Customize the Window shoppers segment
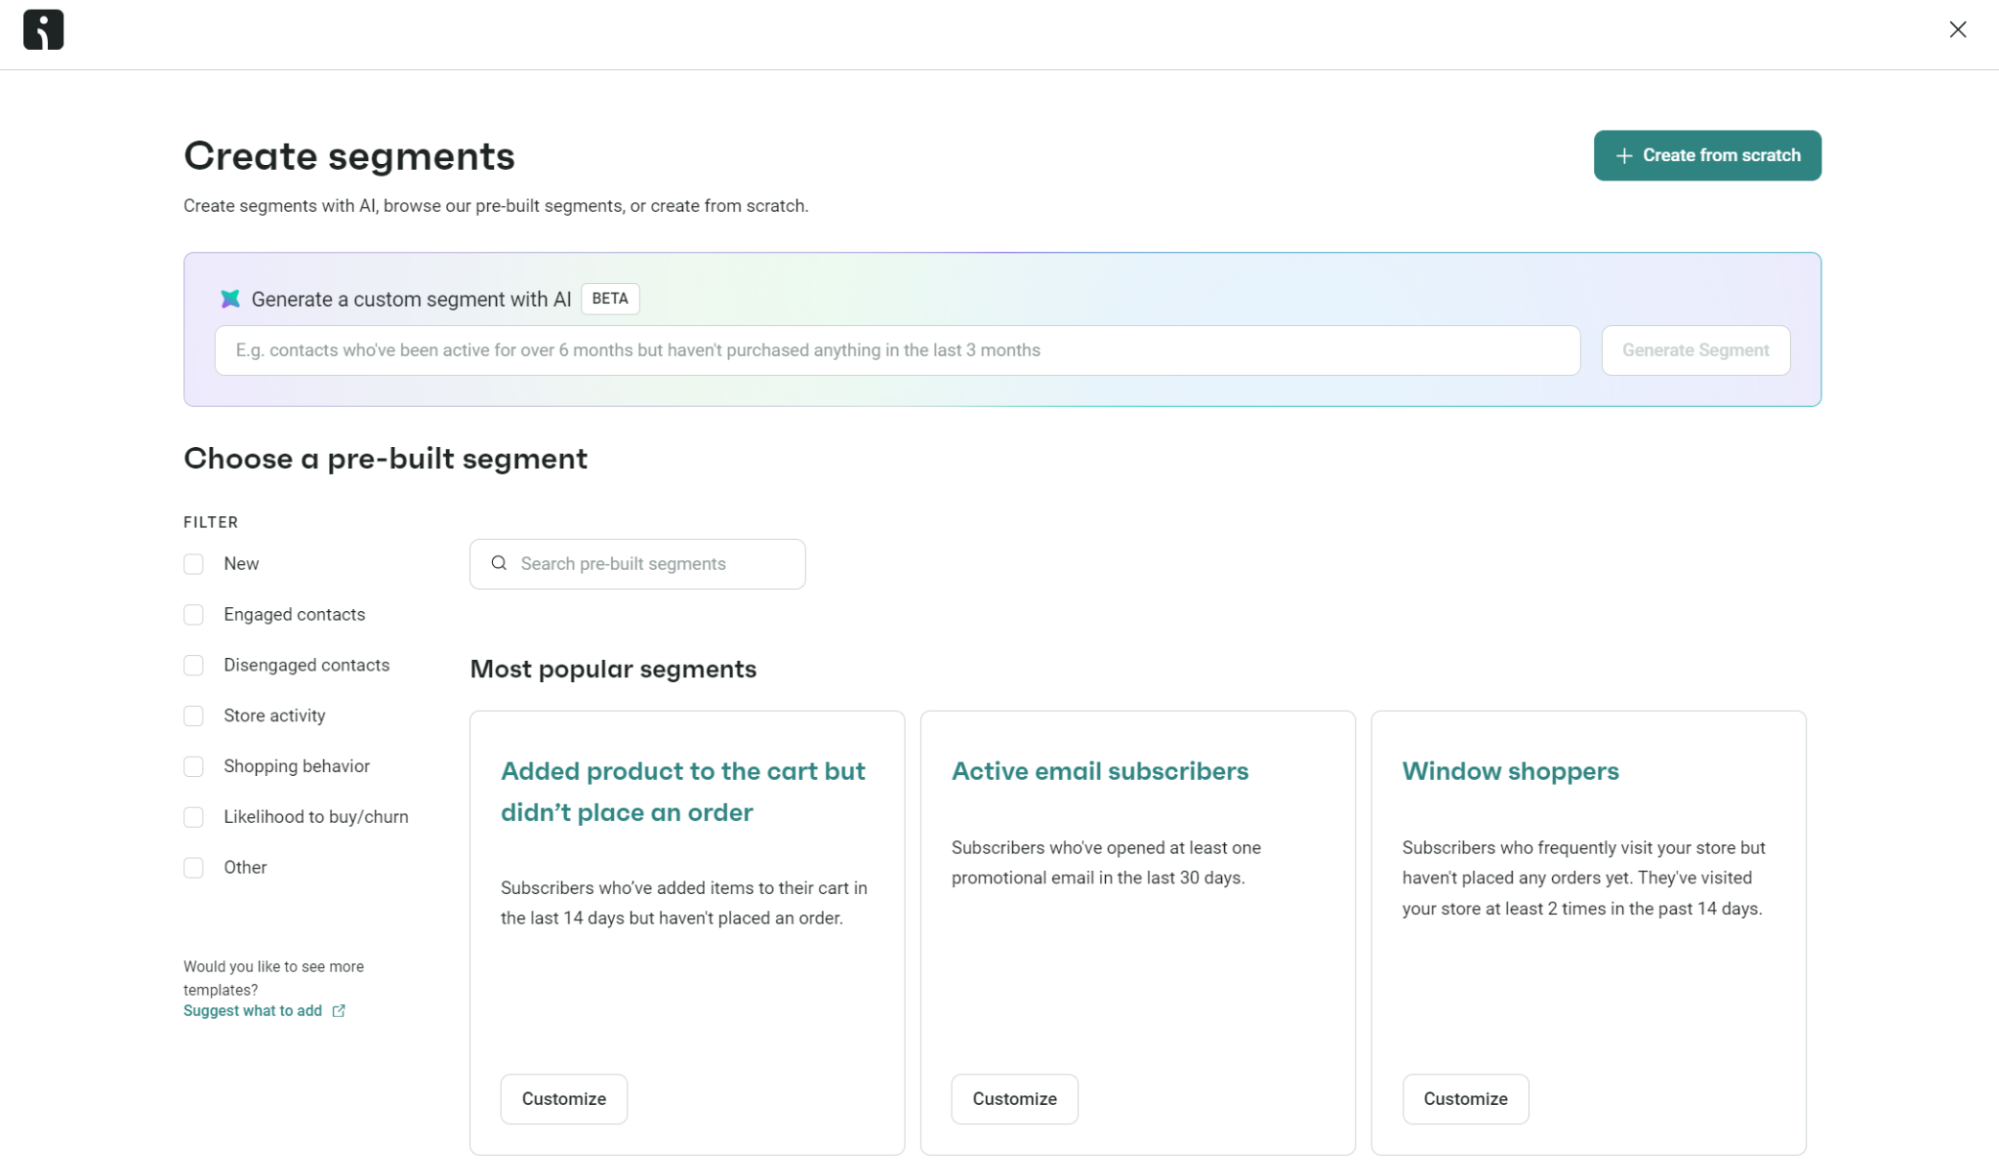The width and height of the screenshot is (1999, 1160). [1464, 1098]
